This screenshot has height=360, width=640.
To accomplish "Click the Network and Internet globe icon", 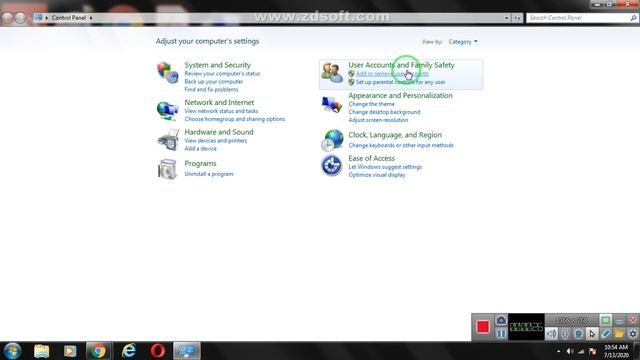I will [x=168, y=111].
